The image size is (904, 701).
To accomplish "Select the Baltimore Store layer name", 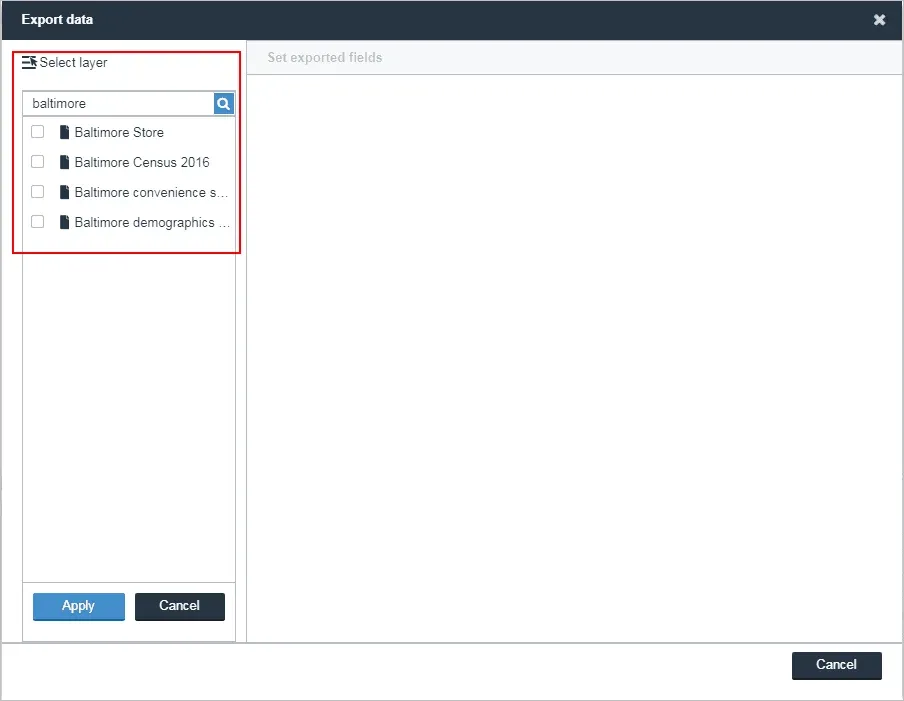I will (x=119, y=132).
